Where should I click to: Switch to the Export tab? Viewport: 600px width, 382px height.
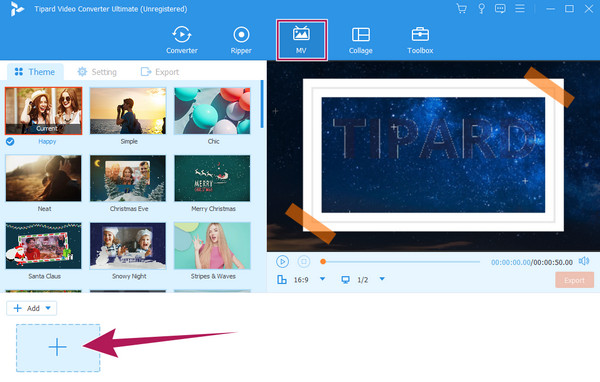(x=160, y=72)
